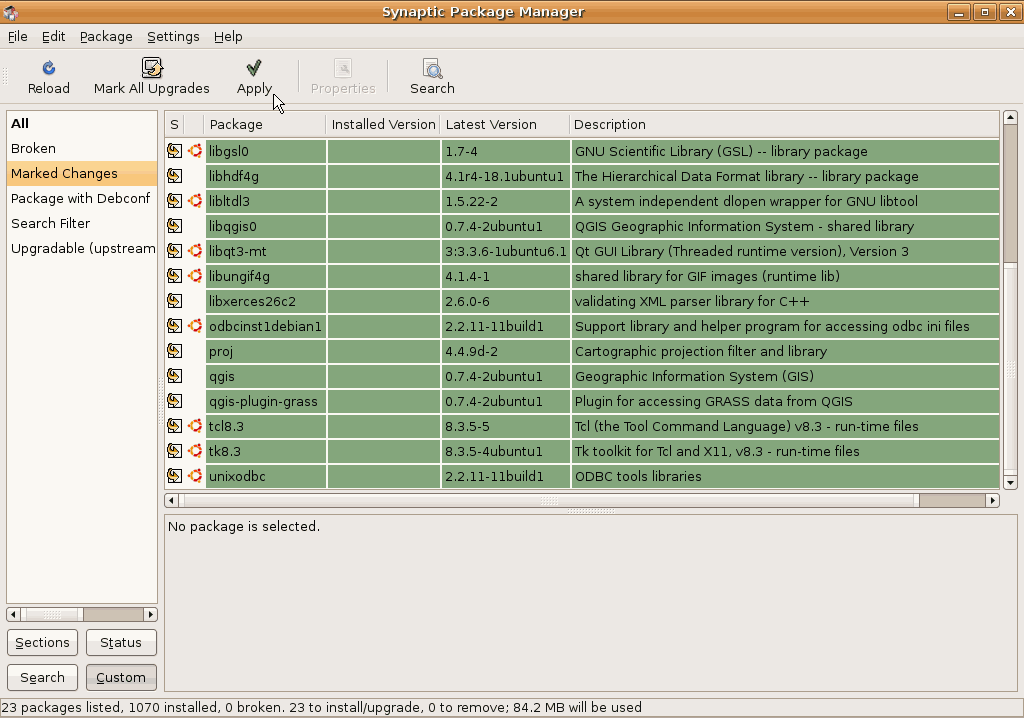Click the bottom-left Search button

coord(42,677)
